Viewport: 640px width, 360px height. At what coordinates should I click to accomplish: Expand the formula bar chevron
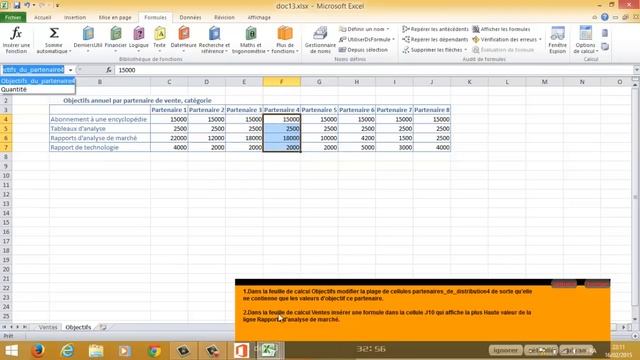636,70
